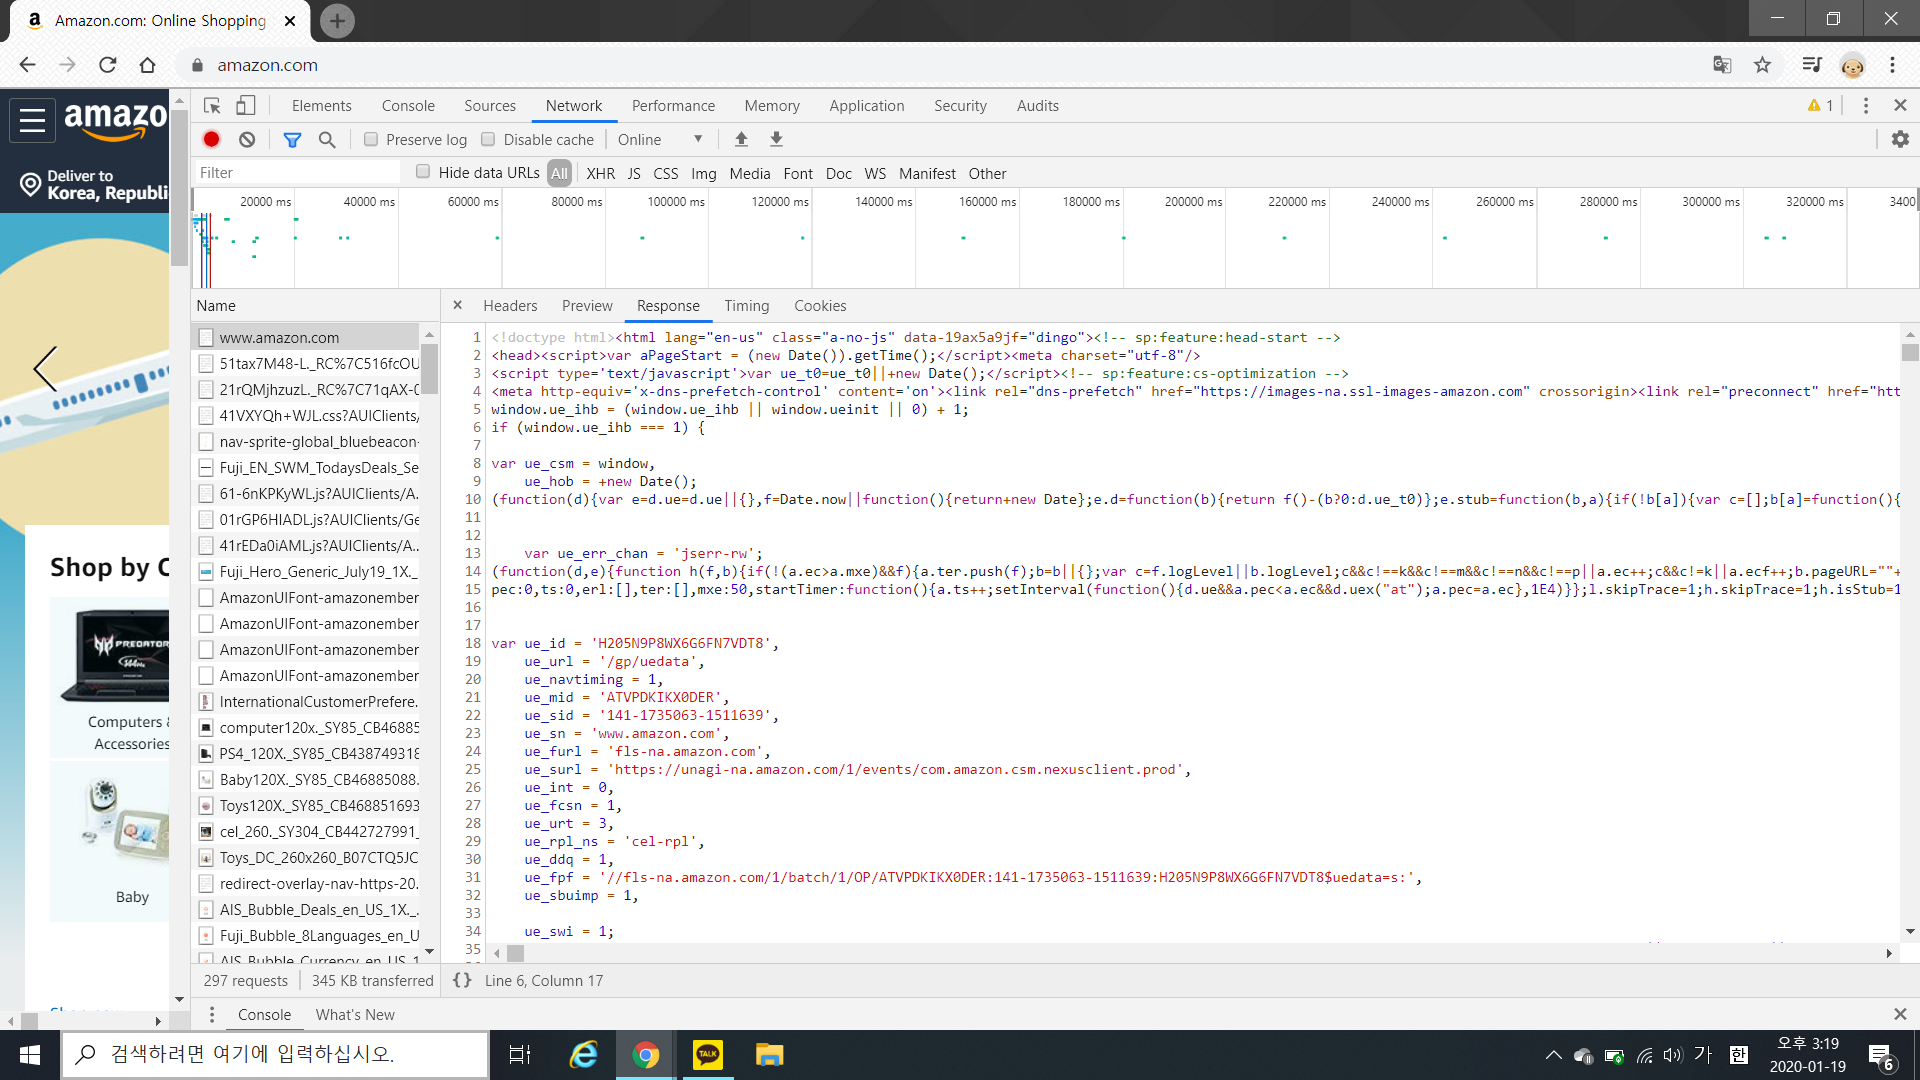Check the Hide data URLs checkbox
Image resolution: width=1920 pixels, height=1080 pixels.
423,172
